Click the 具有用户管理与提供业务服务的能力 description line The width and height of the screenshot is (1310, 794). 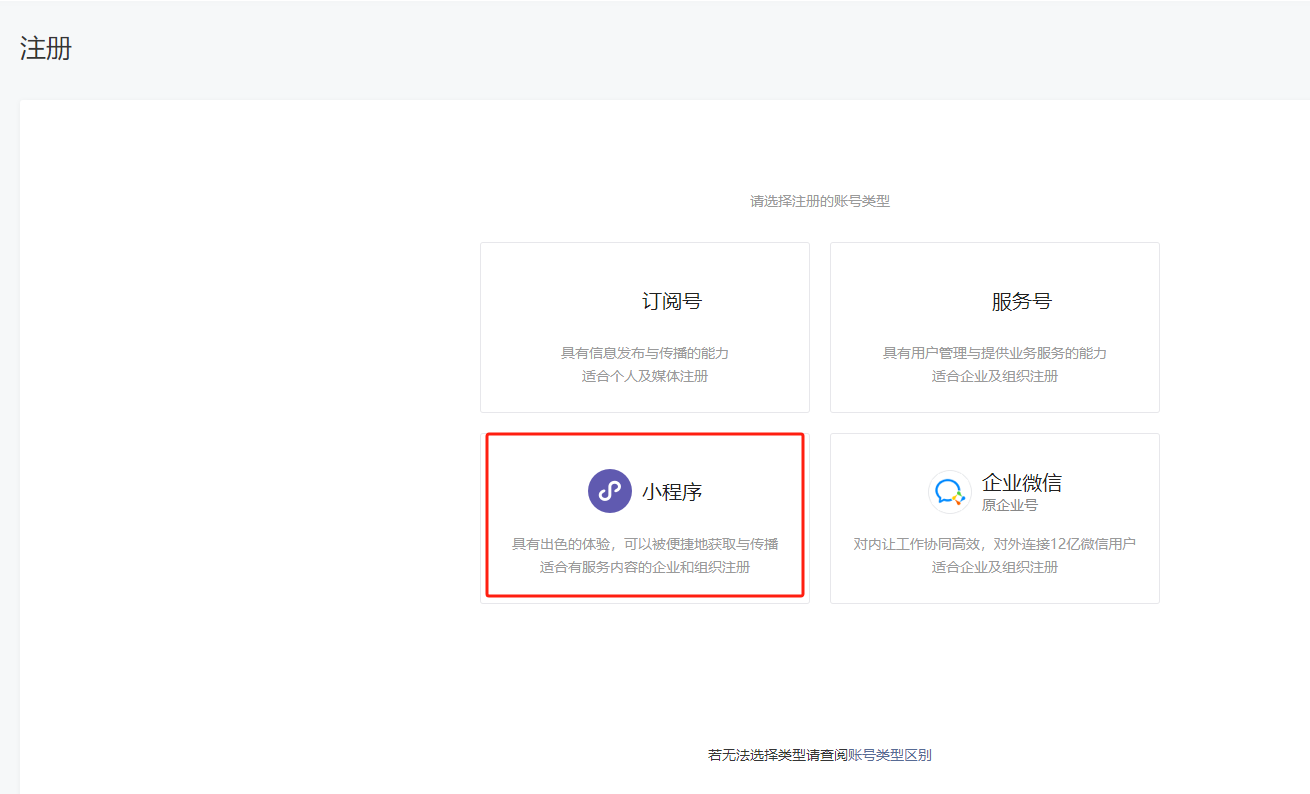994,353
